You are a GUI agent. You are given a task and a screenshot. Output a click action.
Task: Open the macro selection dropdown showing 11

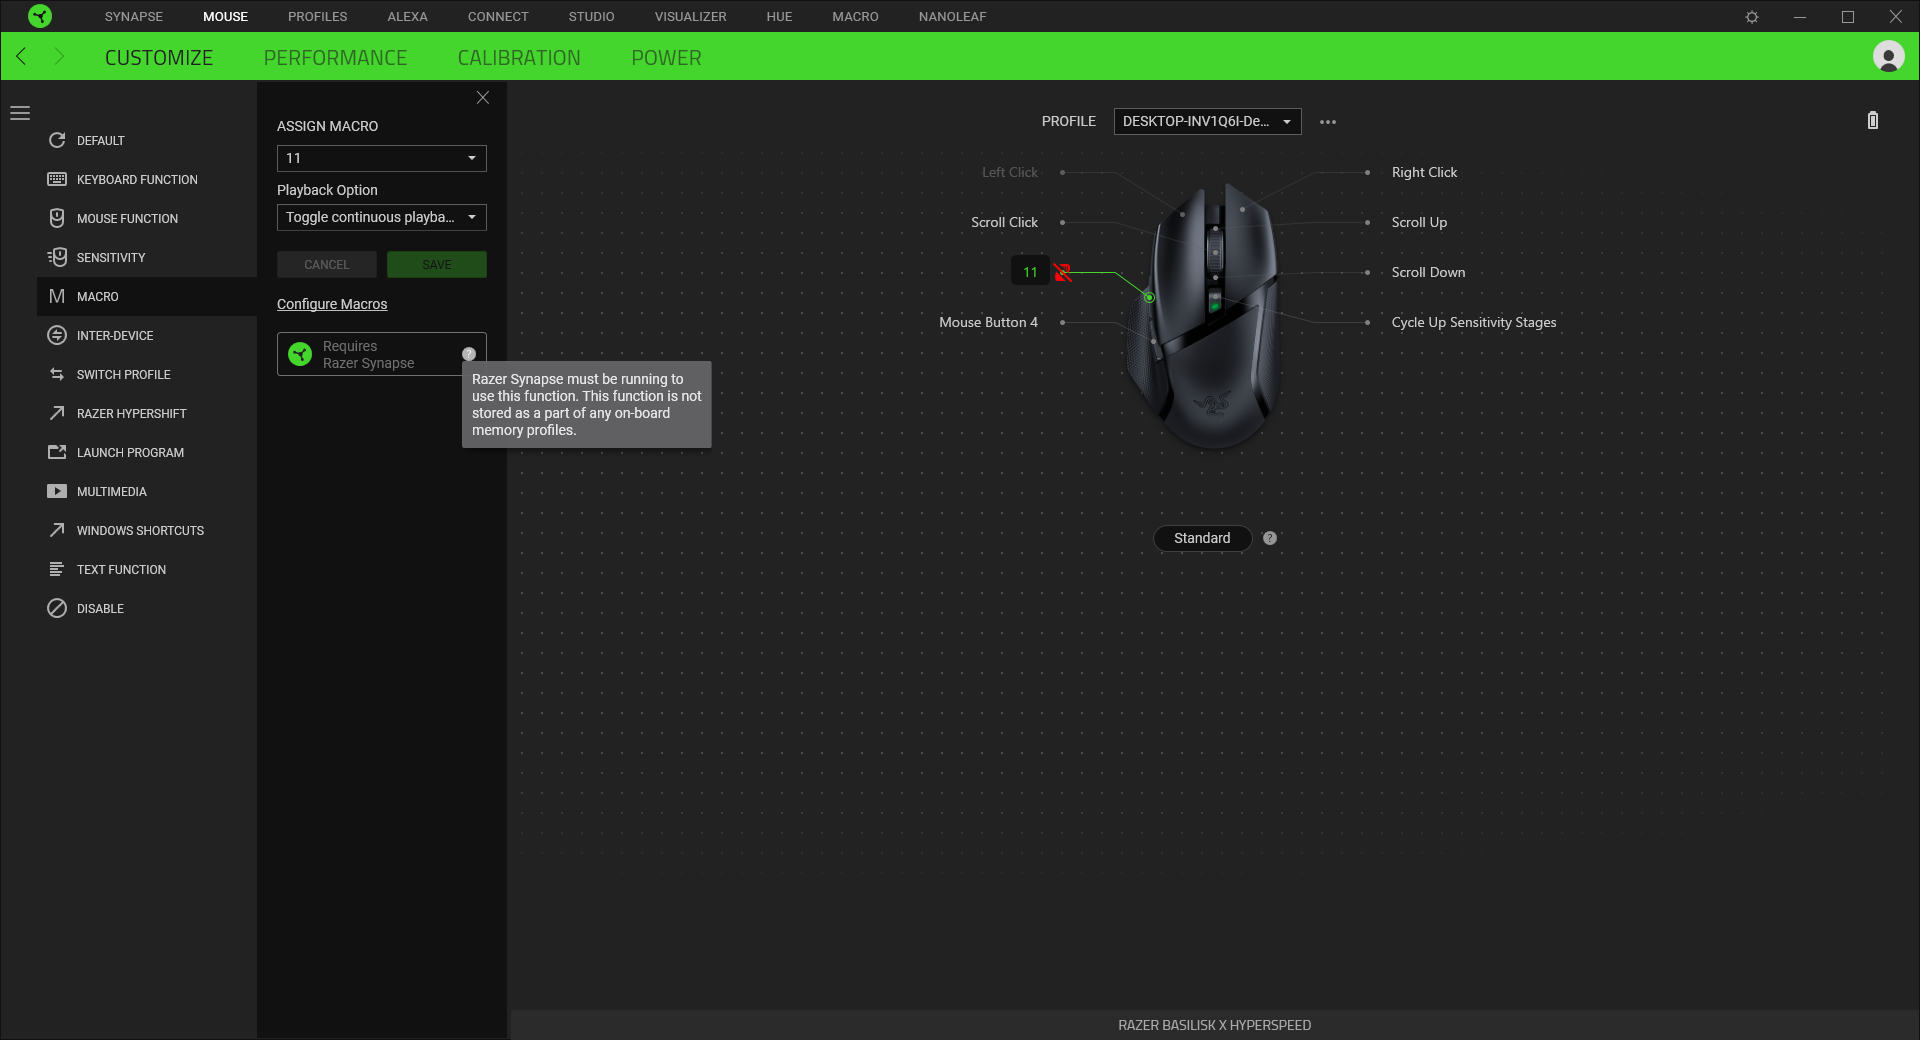pos(382,158)
